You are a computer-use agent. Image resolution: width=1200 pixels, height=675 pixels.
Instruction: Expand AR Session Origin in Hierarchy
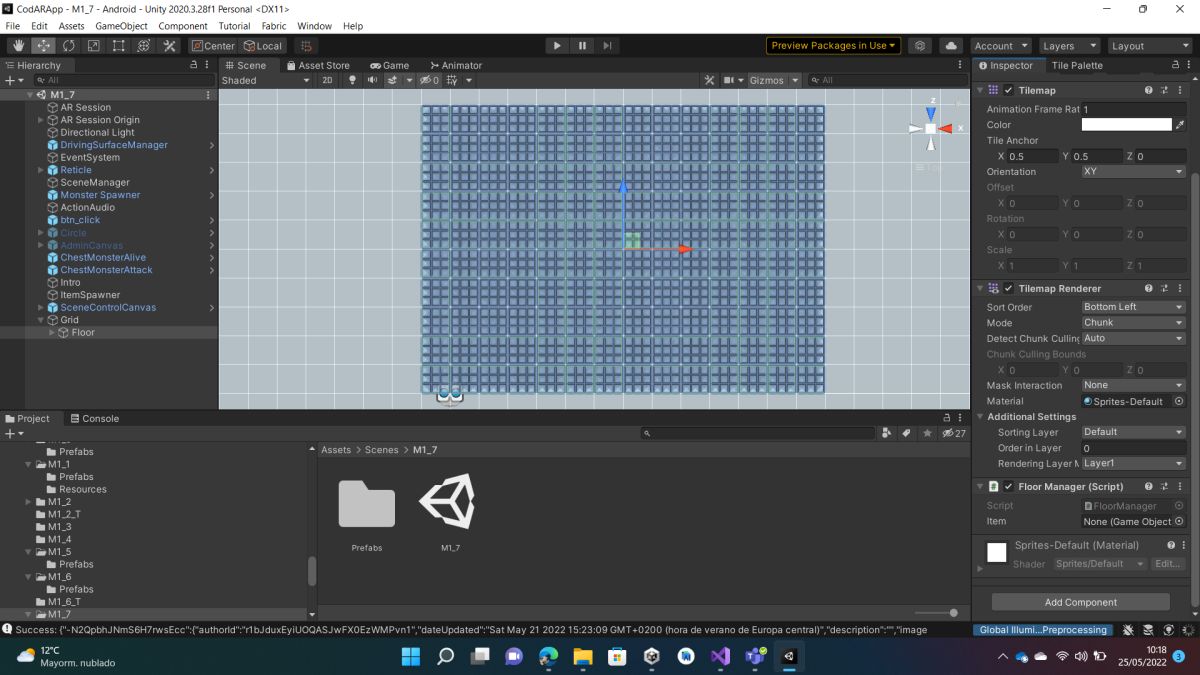(41, 120)
